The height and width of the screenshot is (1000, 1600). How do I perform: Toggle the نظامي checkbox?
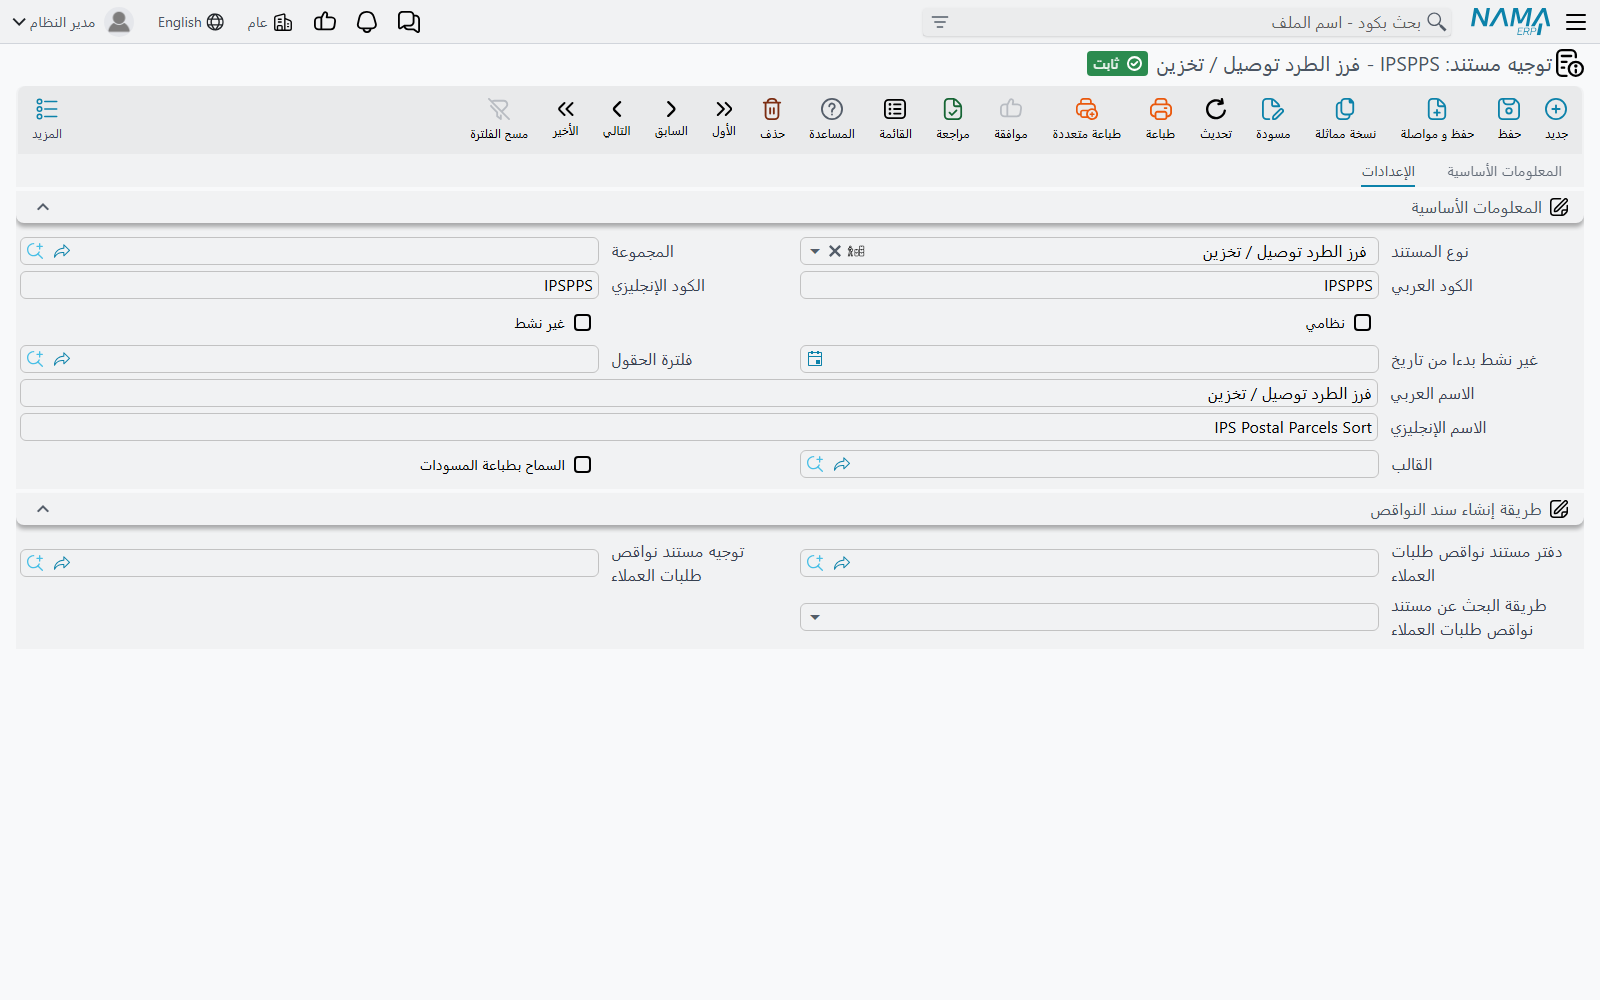1362,323
